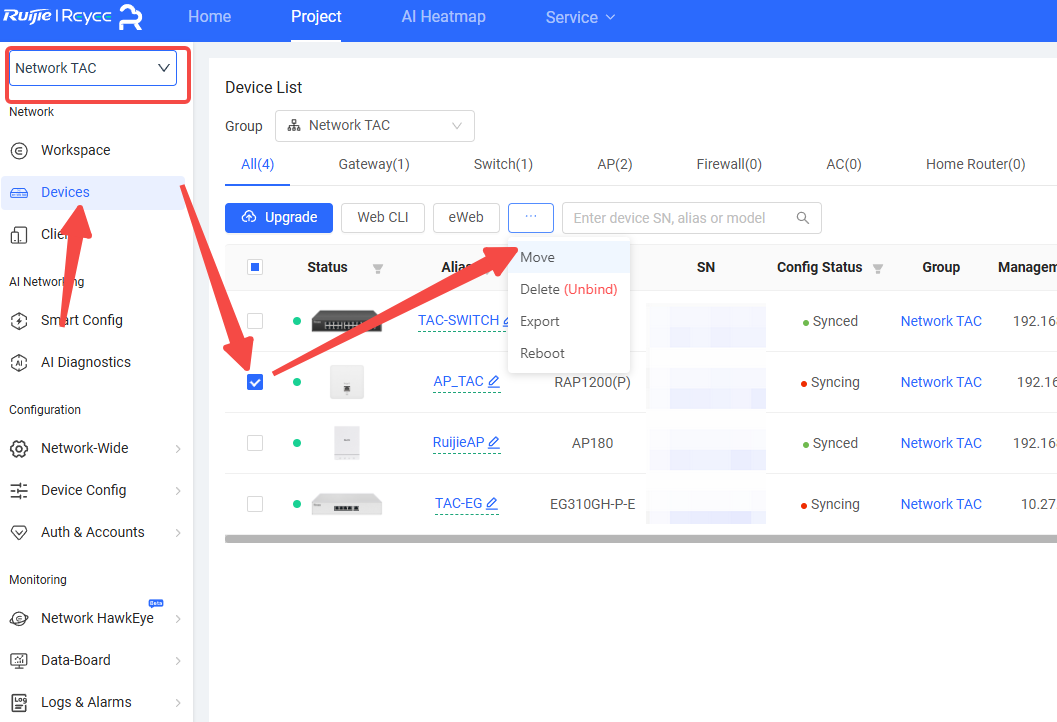Viewport: 1057px width, 722px height.
Task: Open the Network TAC project dropdown
Action: (93, 68)
